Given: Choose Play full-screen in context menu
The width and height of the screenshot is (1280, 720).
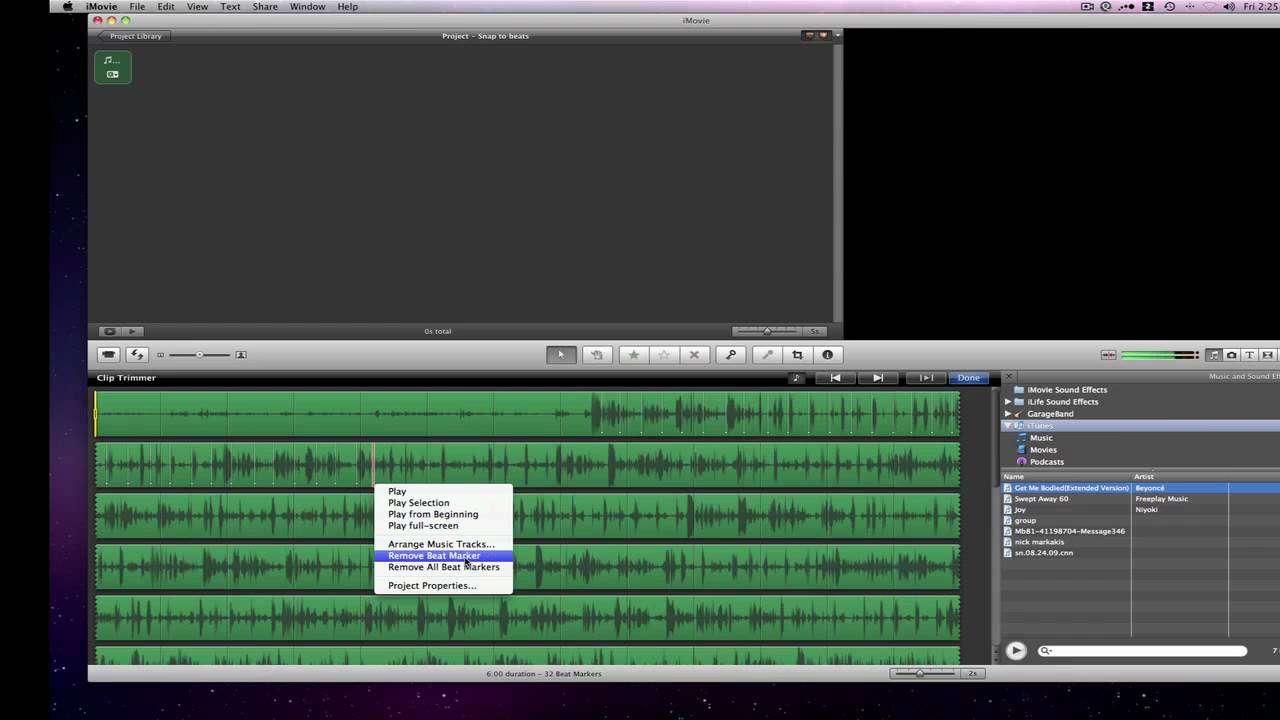Looking at the screenshot, I should pos(443,526).
